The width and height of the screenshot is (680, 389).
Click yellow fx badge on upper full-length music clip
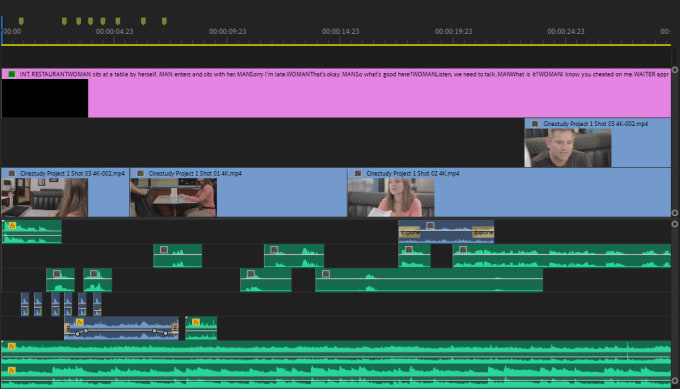pos(12,346)
